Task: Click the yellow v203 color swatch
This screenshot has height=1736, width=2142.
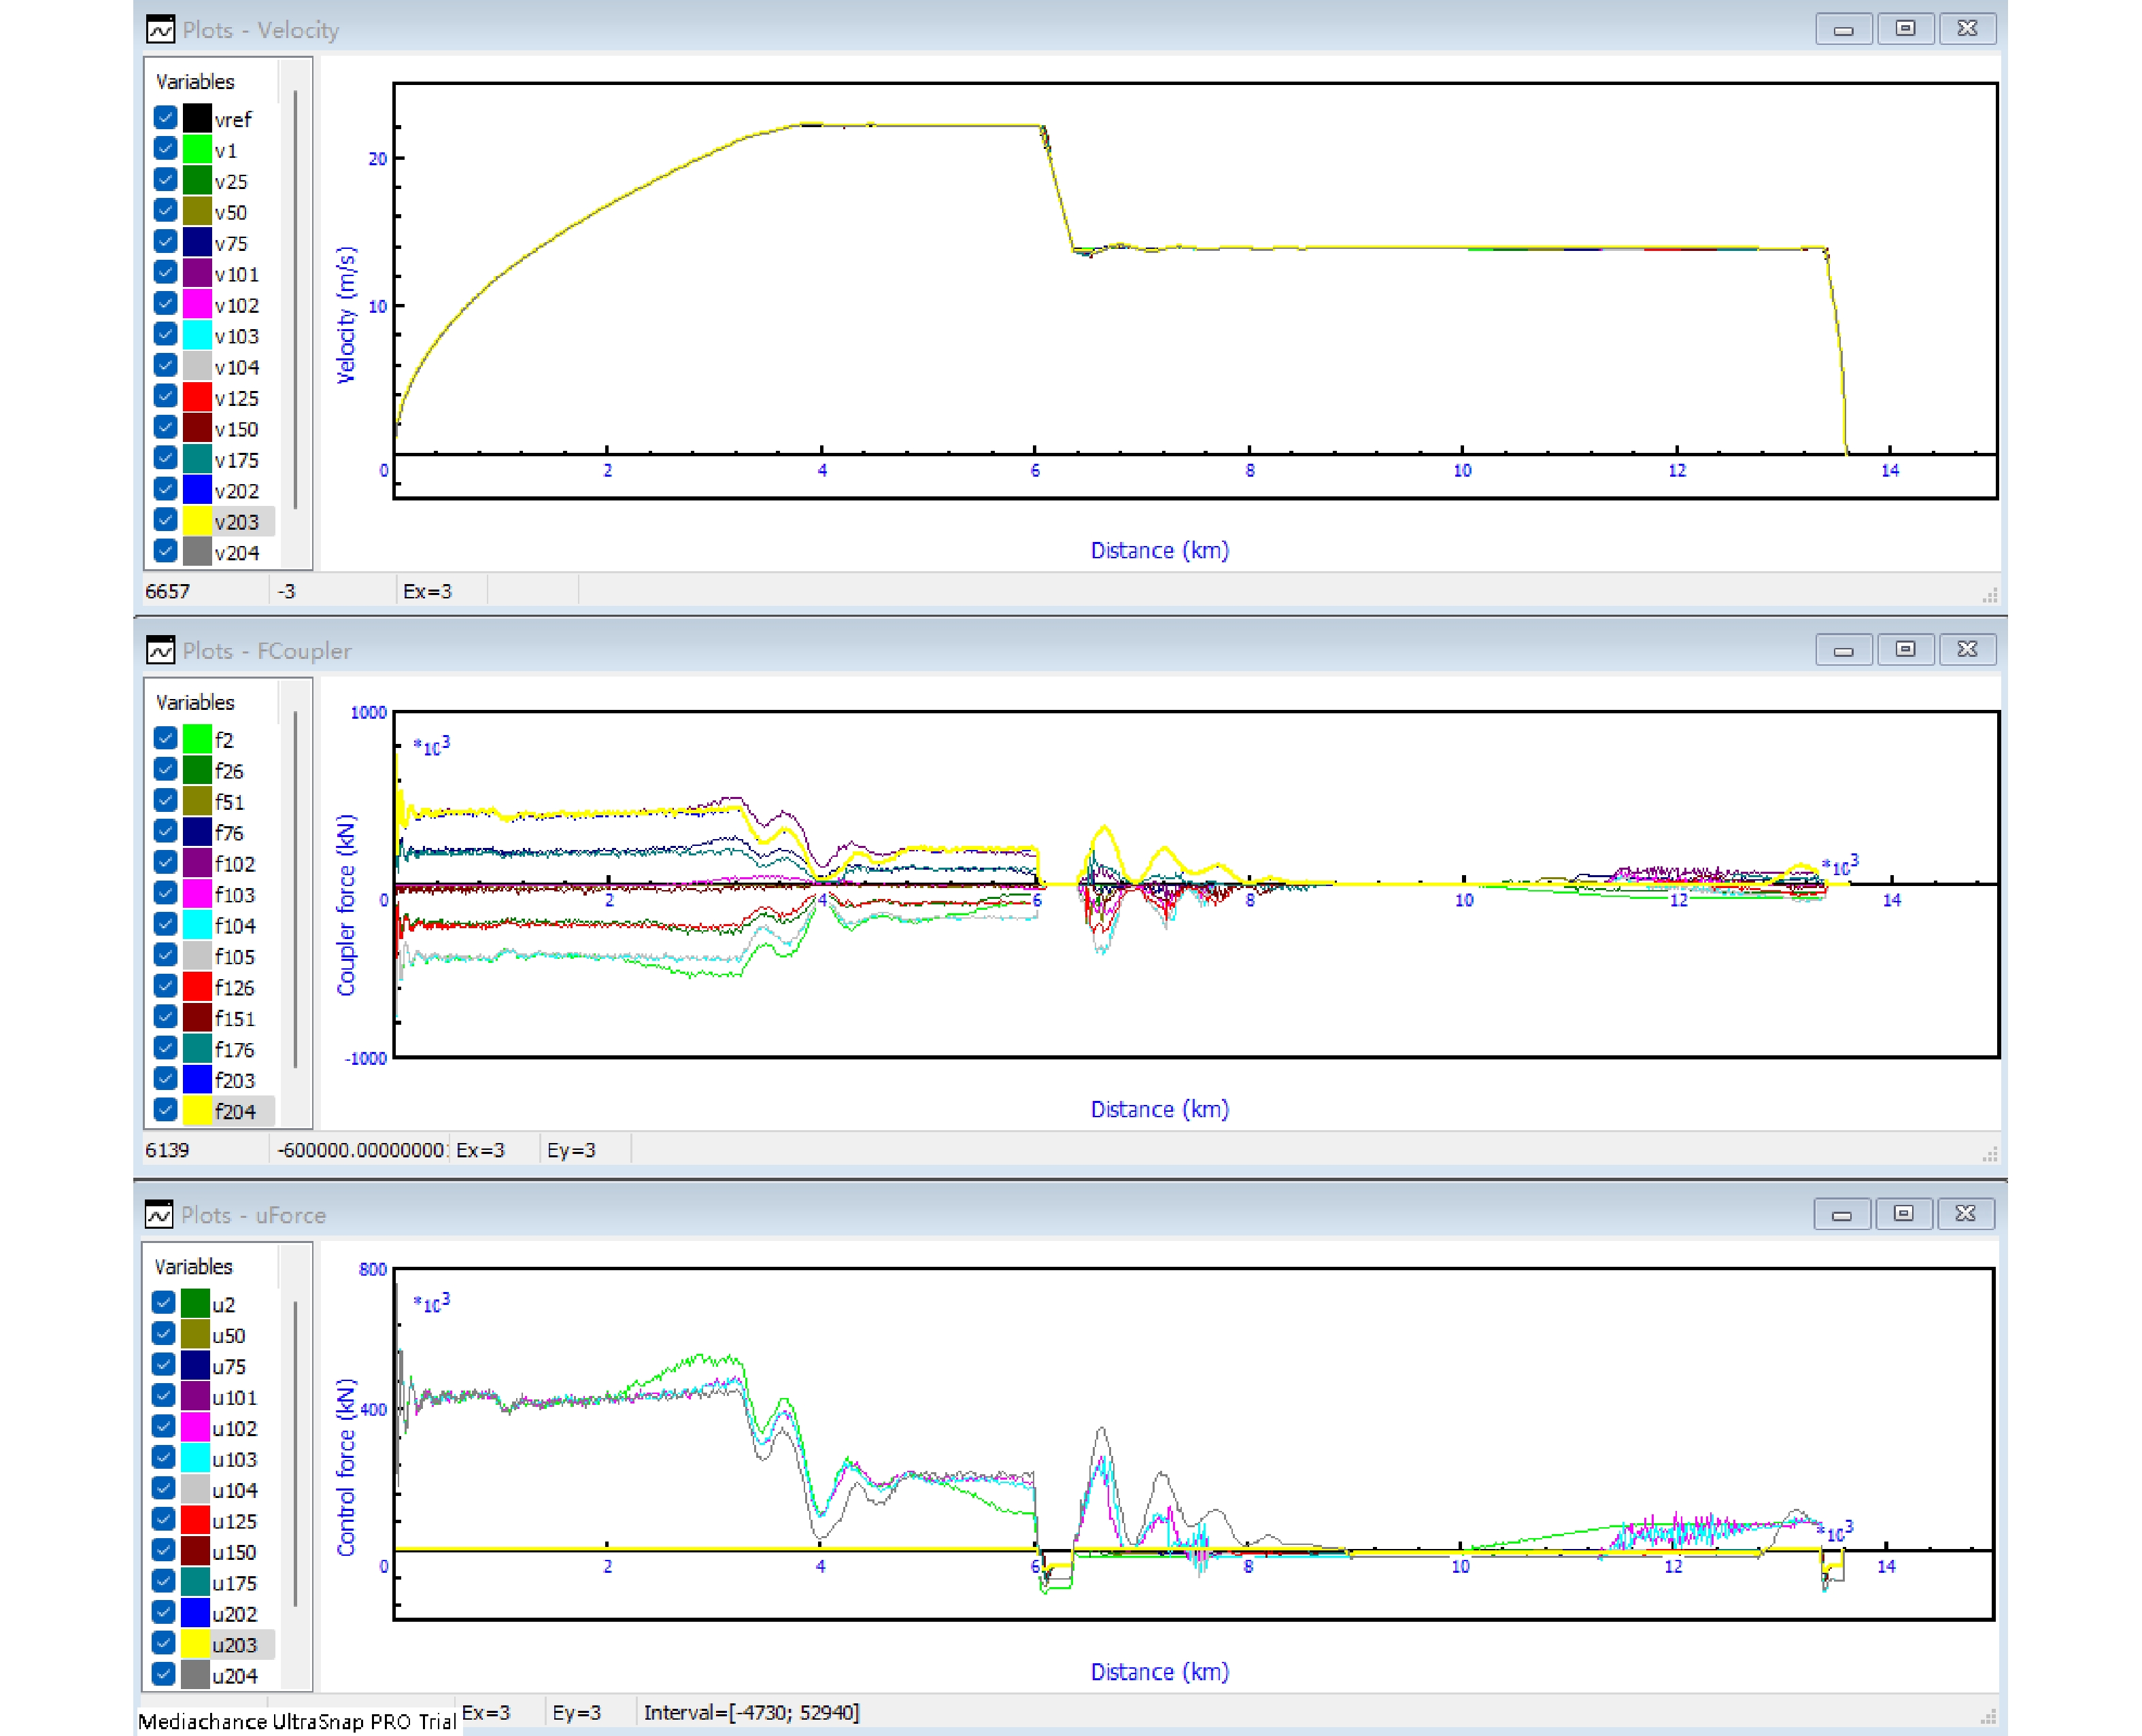Action: [197, 521]
